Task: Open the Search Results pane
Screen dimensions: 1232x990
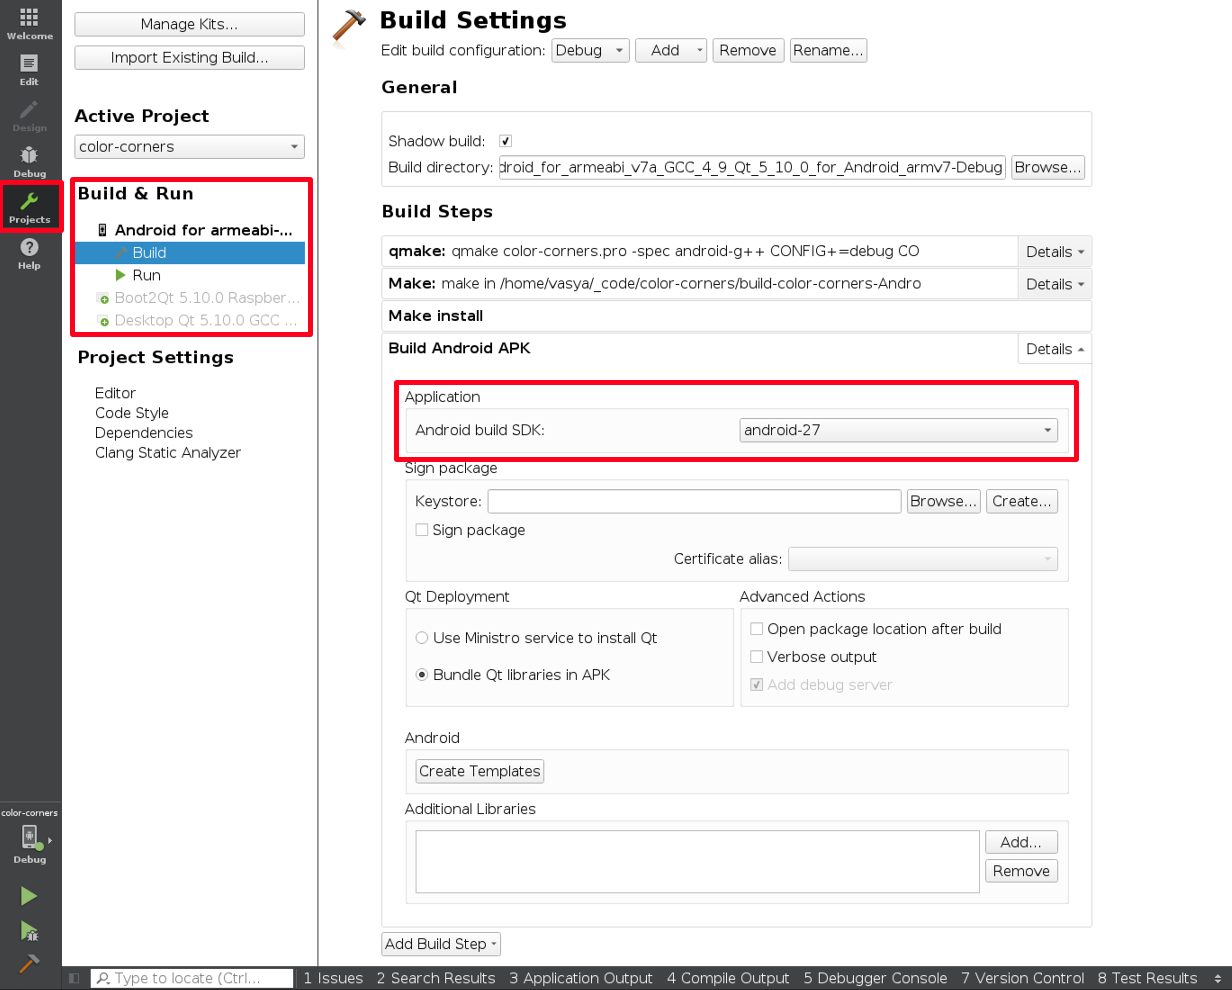Action: click(x=436, y=978)
